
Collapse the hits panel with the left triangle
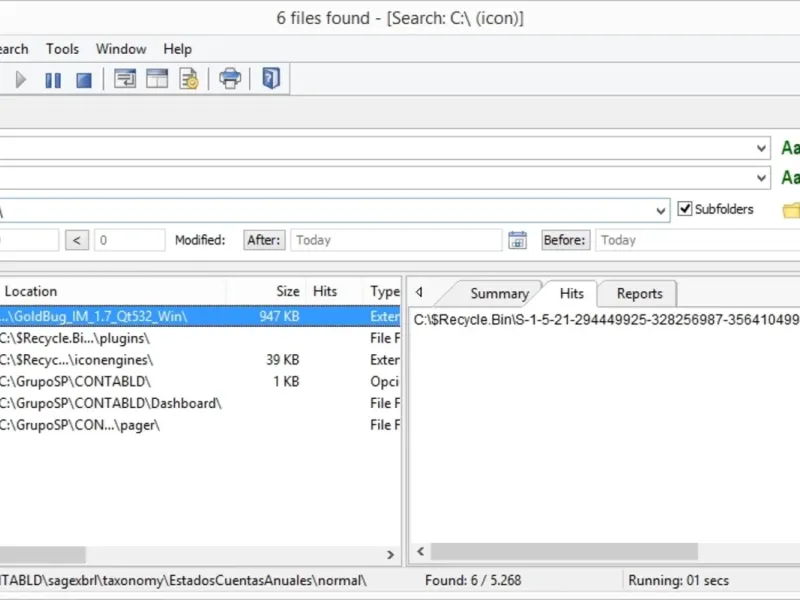coord(419,292)
